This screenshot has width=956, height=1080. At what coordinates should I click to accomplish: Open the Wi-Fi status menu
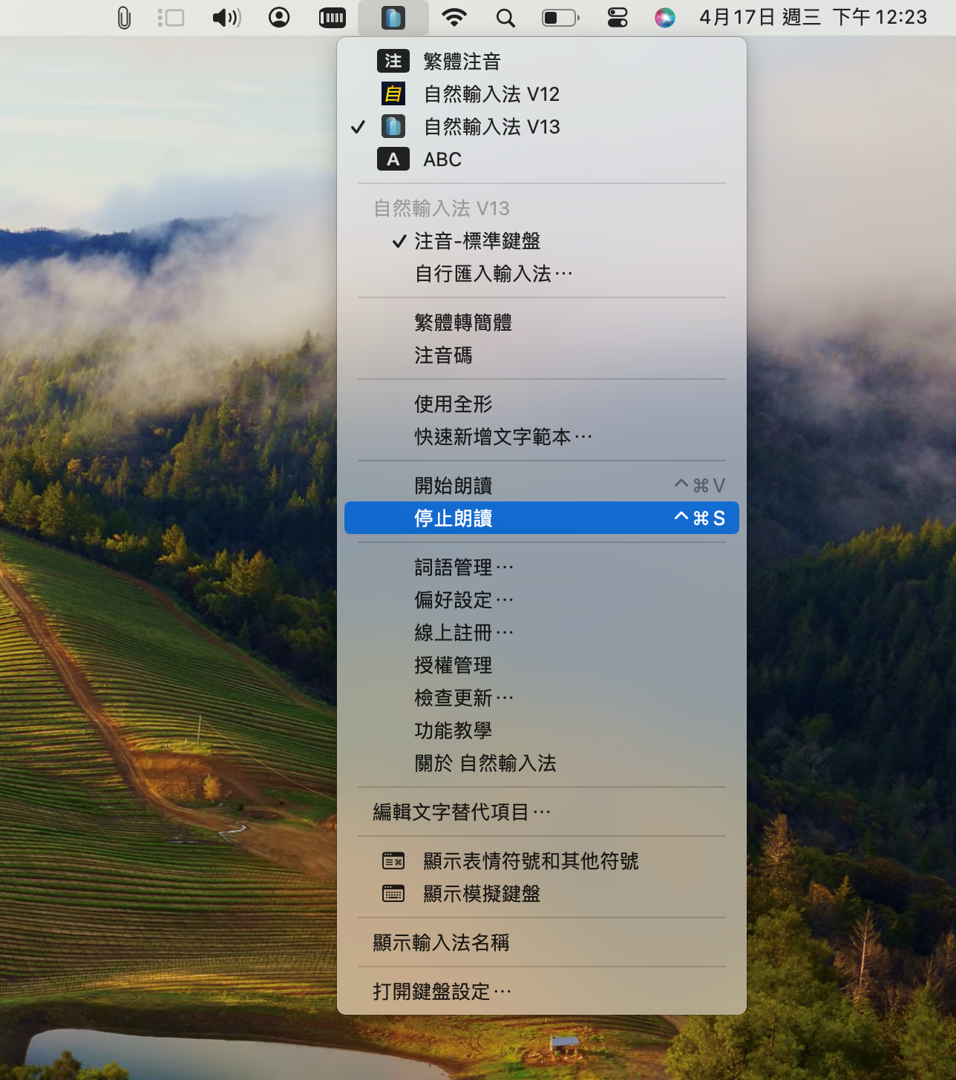(454, 17)
